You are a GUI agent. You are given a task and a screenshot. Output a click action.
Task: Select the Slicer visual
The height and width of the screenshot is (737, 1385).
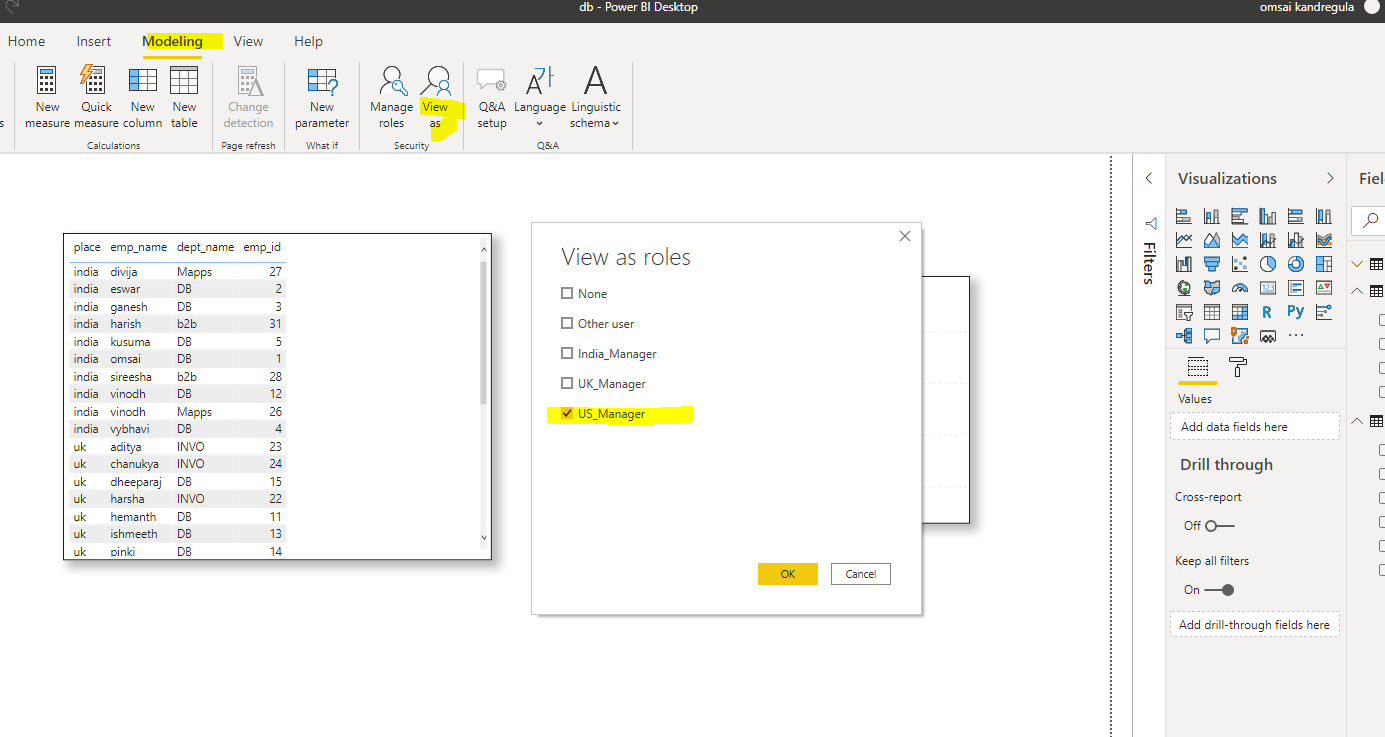tap(1184, 312)
